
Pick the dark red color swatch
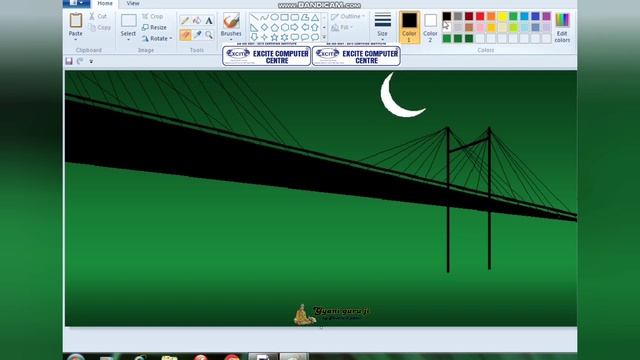point(469,16)
